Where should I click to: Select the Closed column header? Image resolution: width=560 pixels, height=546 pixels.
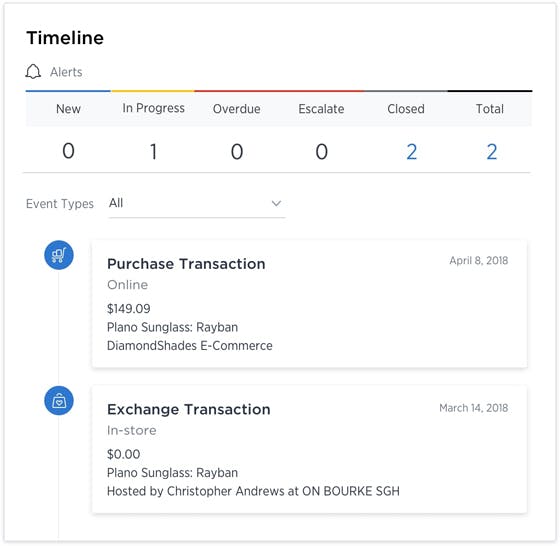tap(406, 109)
